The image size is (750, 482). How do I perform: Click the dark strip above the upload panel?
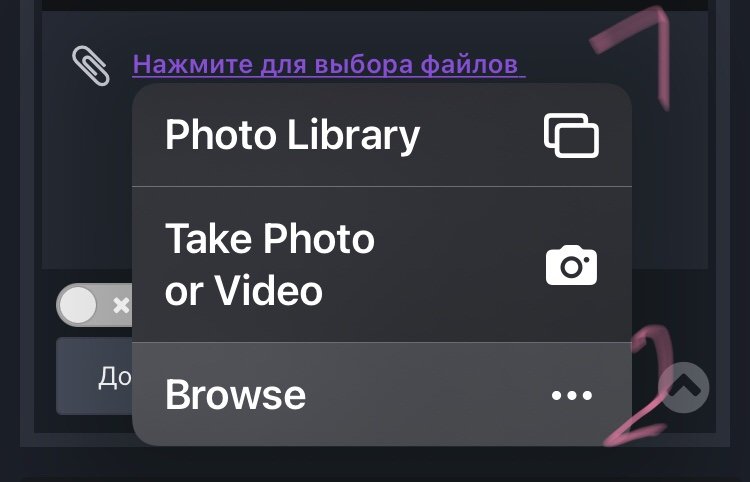pos(375,5)
